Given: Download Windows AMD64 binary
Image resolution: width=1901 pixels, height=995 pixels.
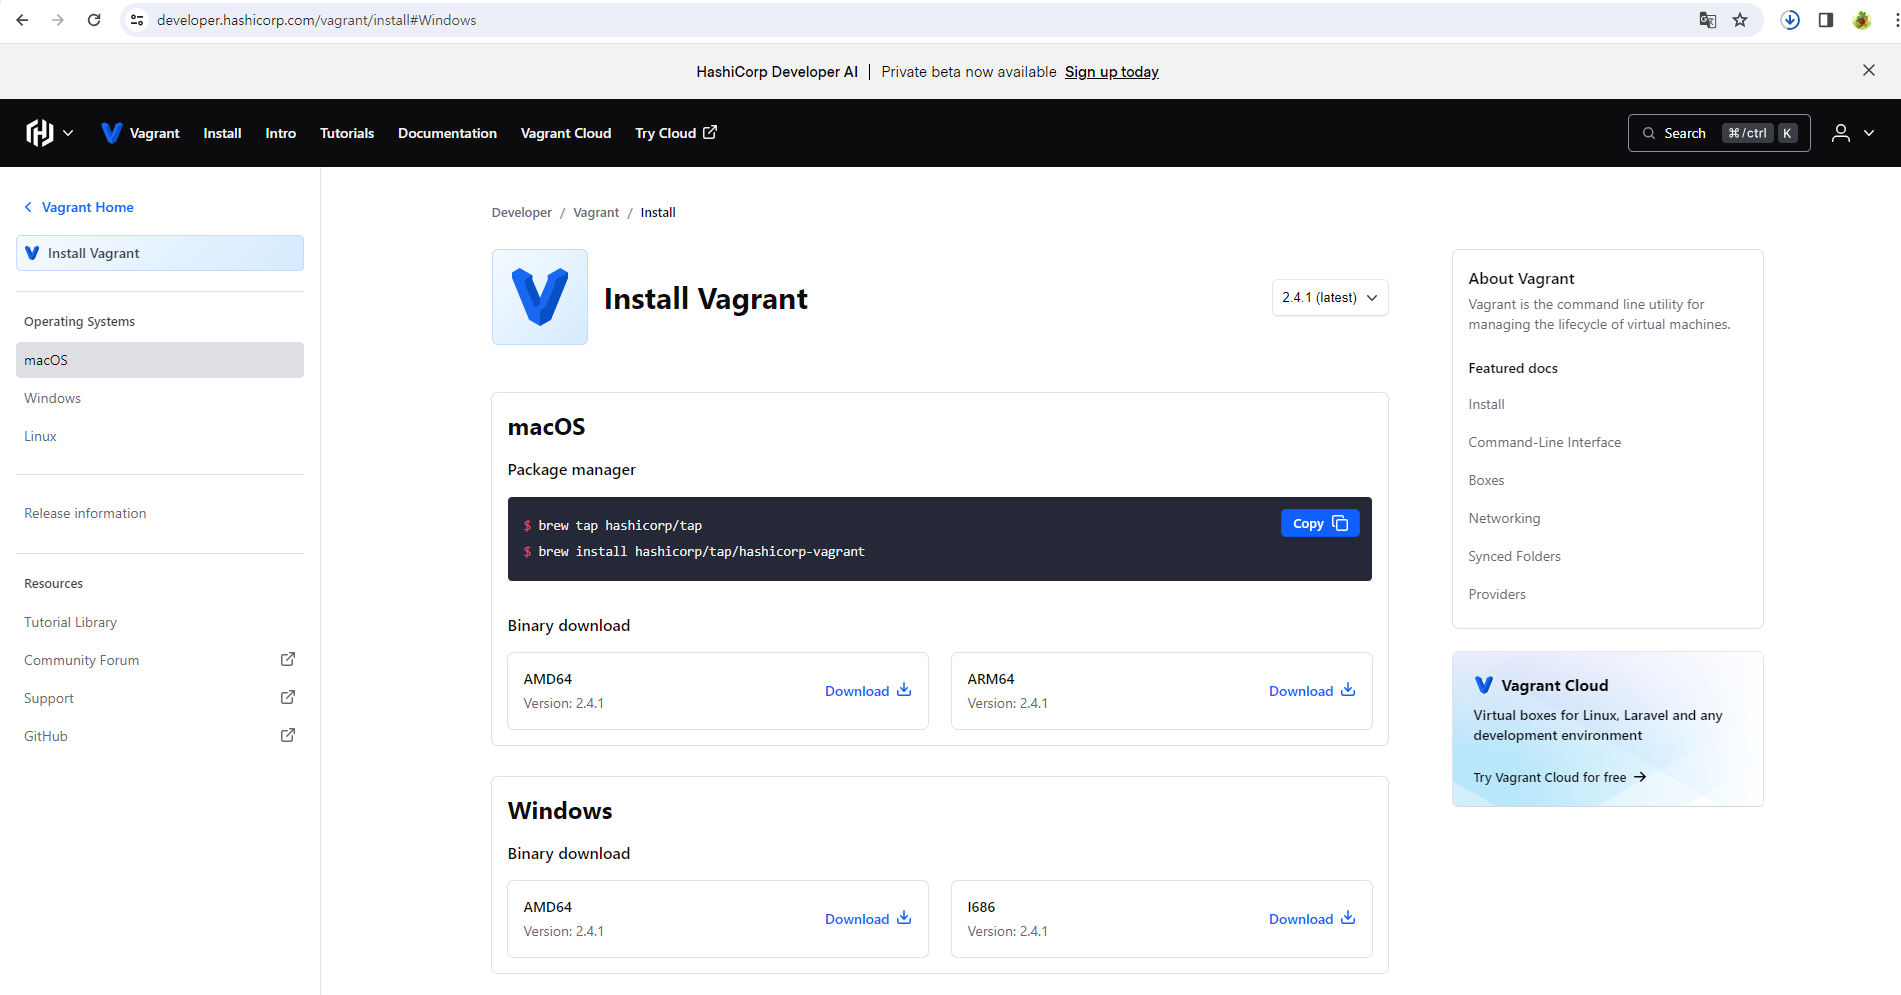Looking at the screenshot, I should coord(867,919).
